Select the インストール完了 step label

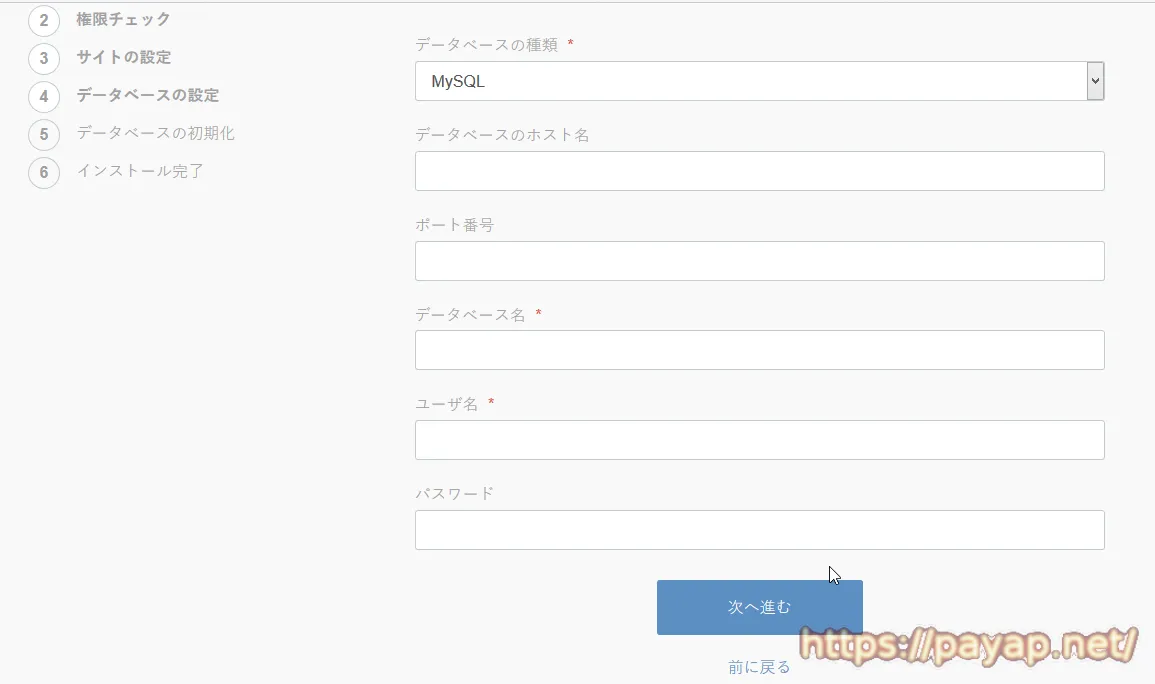coord(140,171)
